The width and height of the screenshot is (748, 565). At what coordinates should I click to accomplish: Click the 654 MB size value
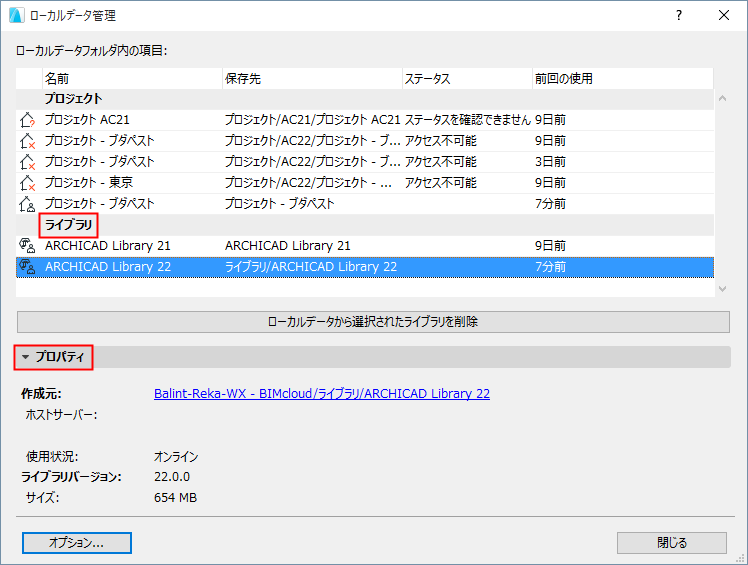point(175,498)
